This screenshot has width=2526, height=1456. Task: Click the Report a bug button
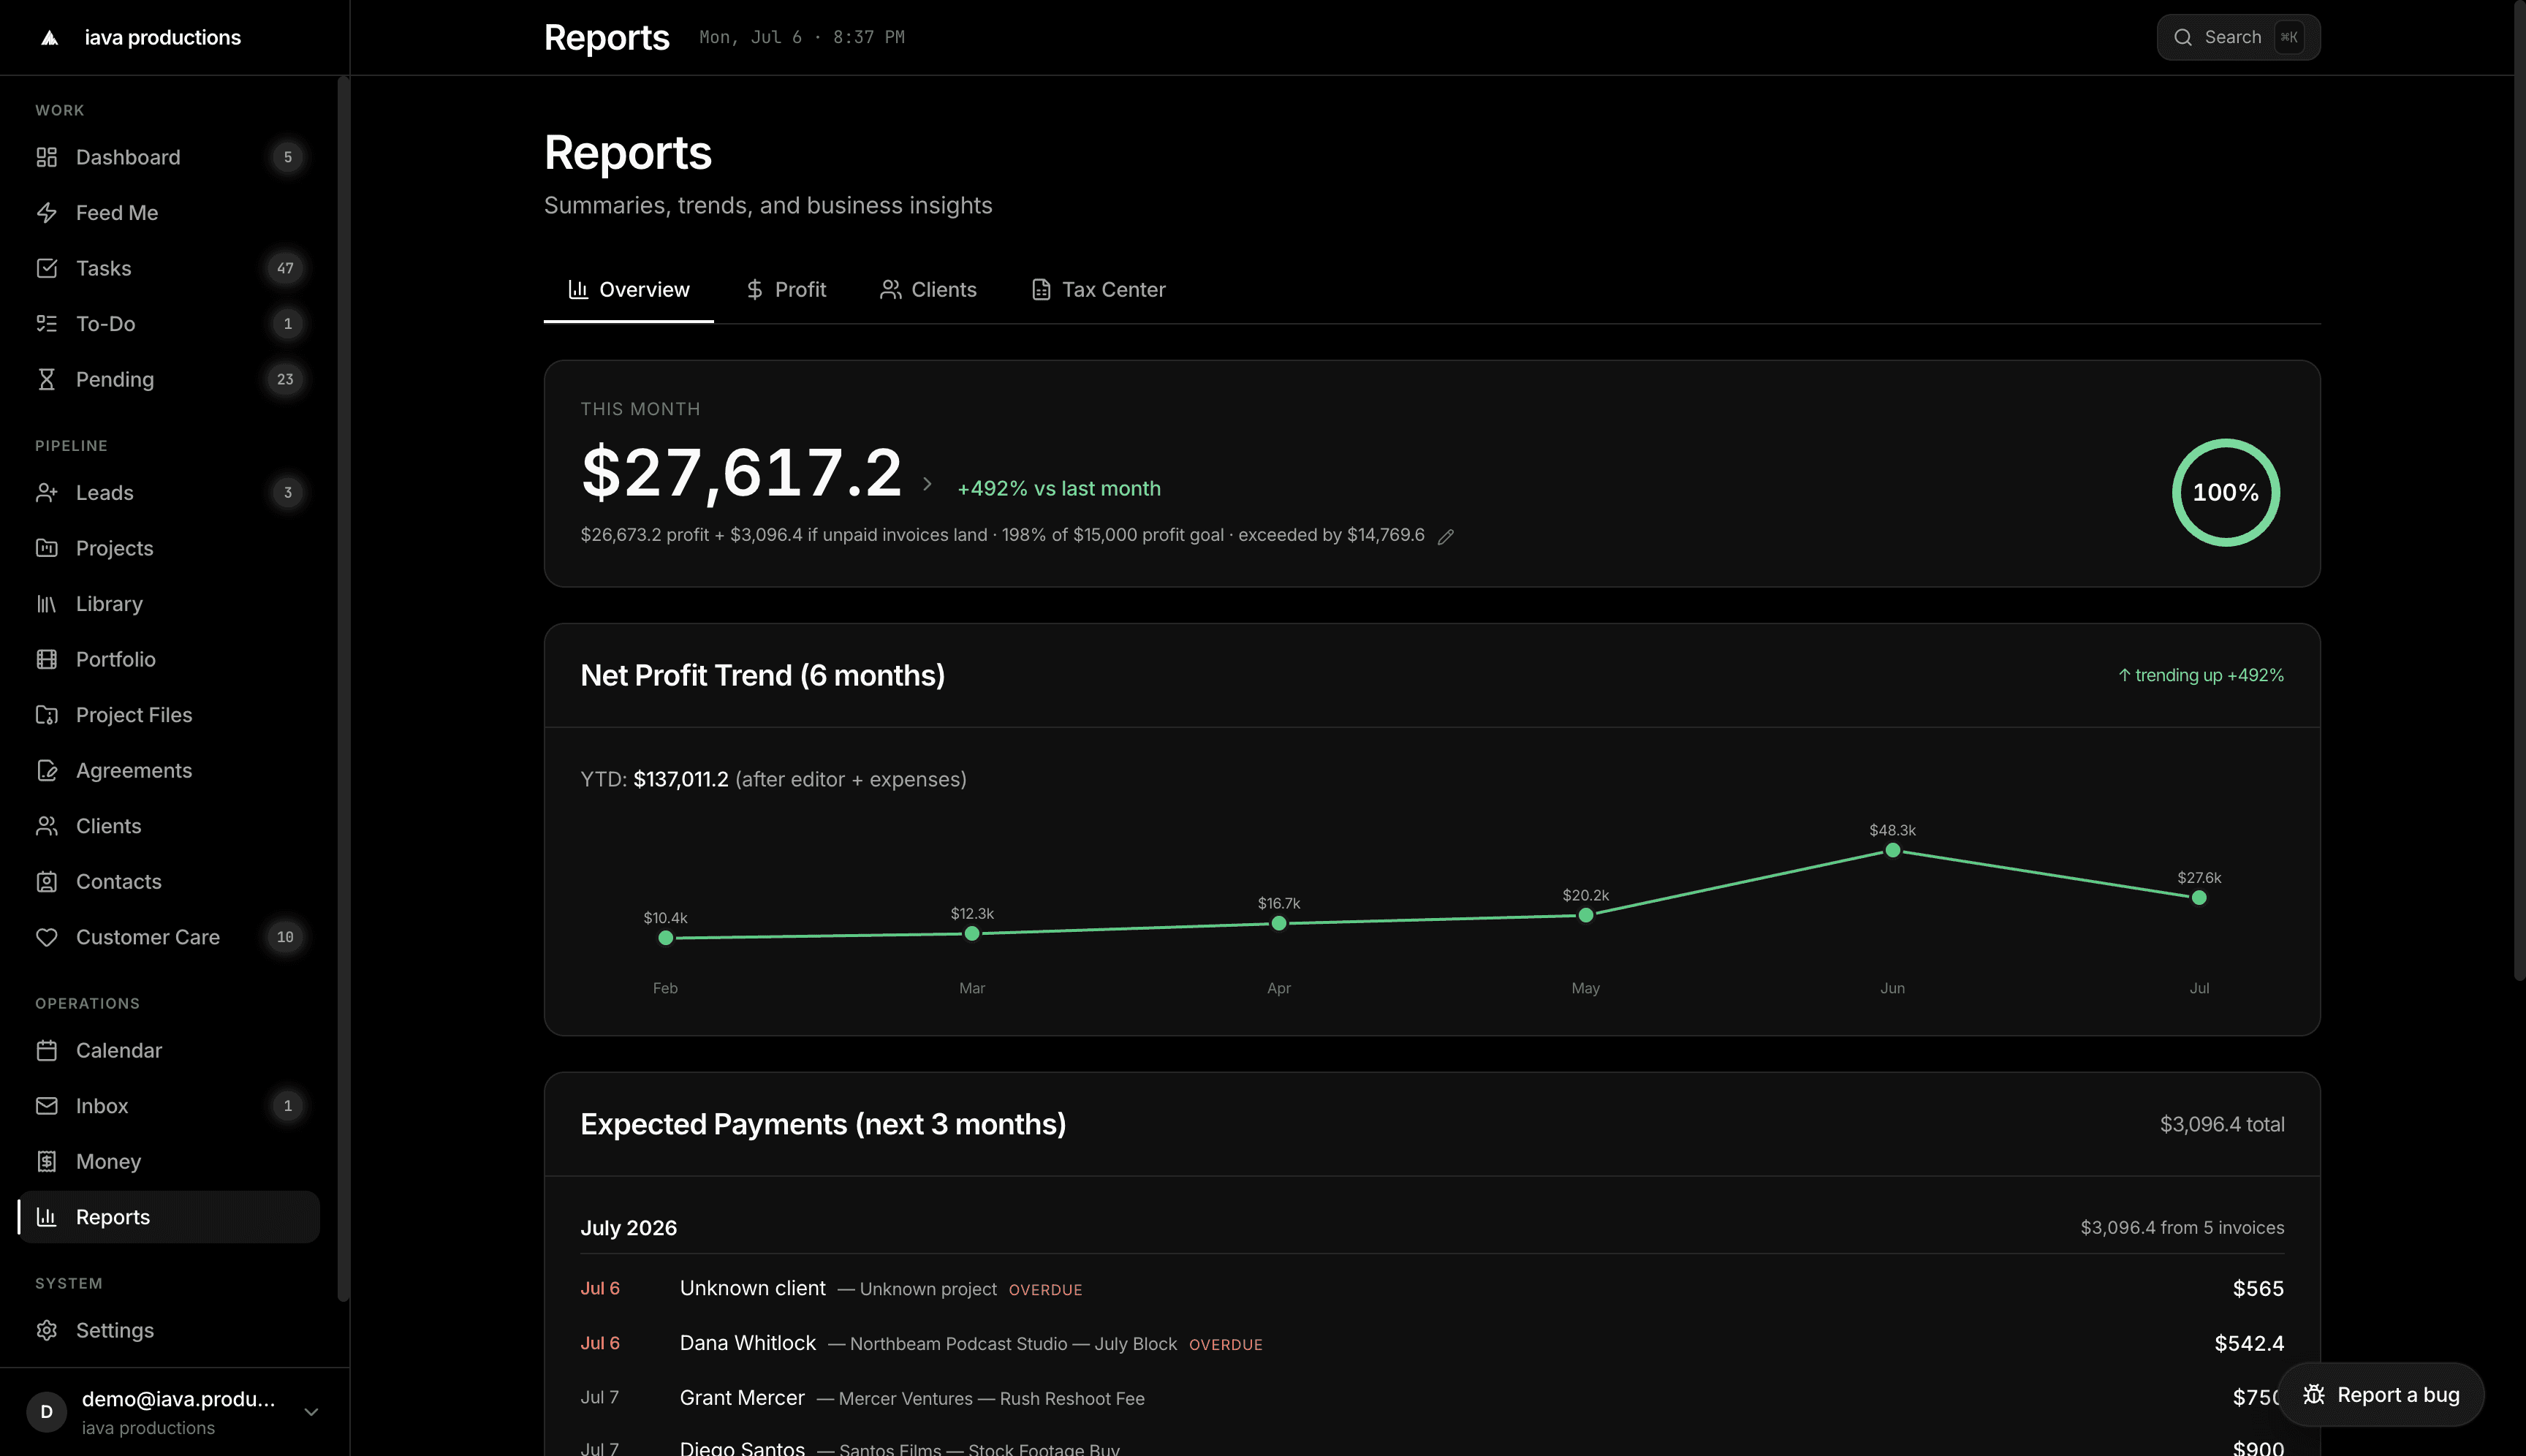2381,1395
